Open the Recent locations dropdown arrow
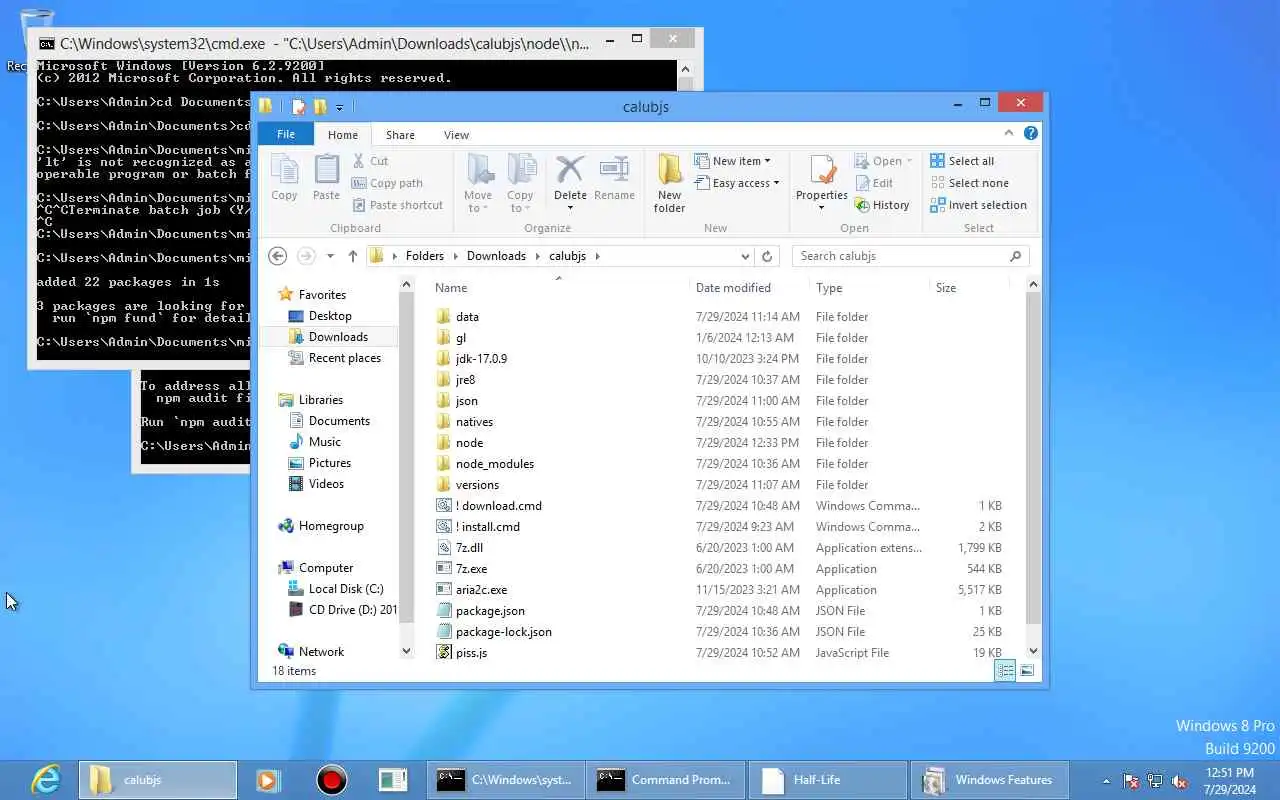The height and width of the screenshot is (800, 1280). [x=330, y=256]
